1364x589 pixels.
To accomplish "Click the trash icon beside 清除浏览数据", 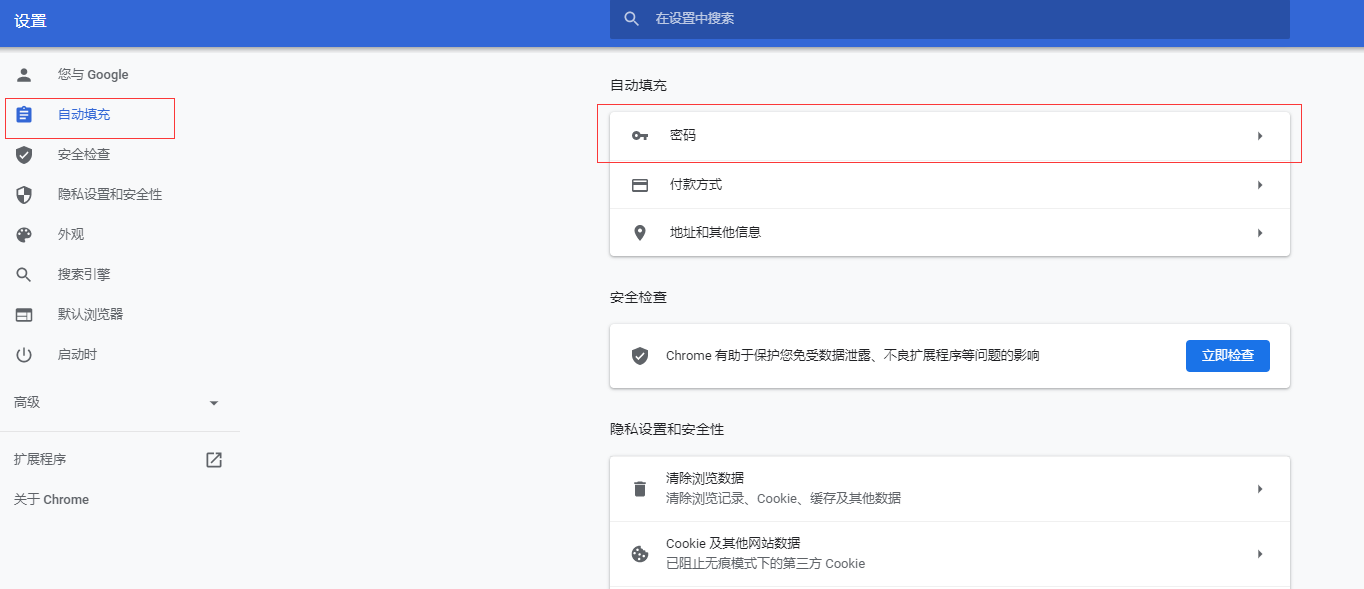I will click(x=639, y=488).
